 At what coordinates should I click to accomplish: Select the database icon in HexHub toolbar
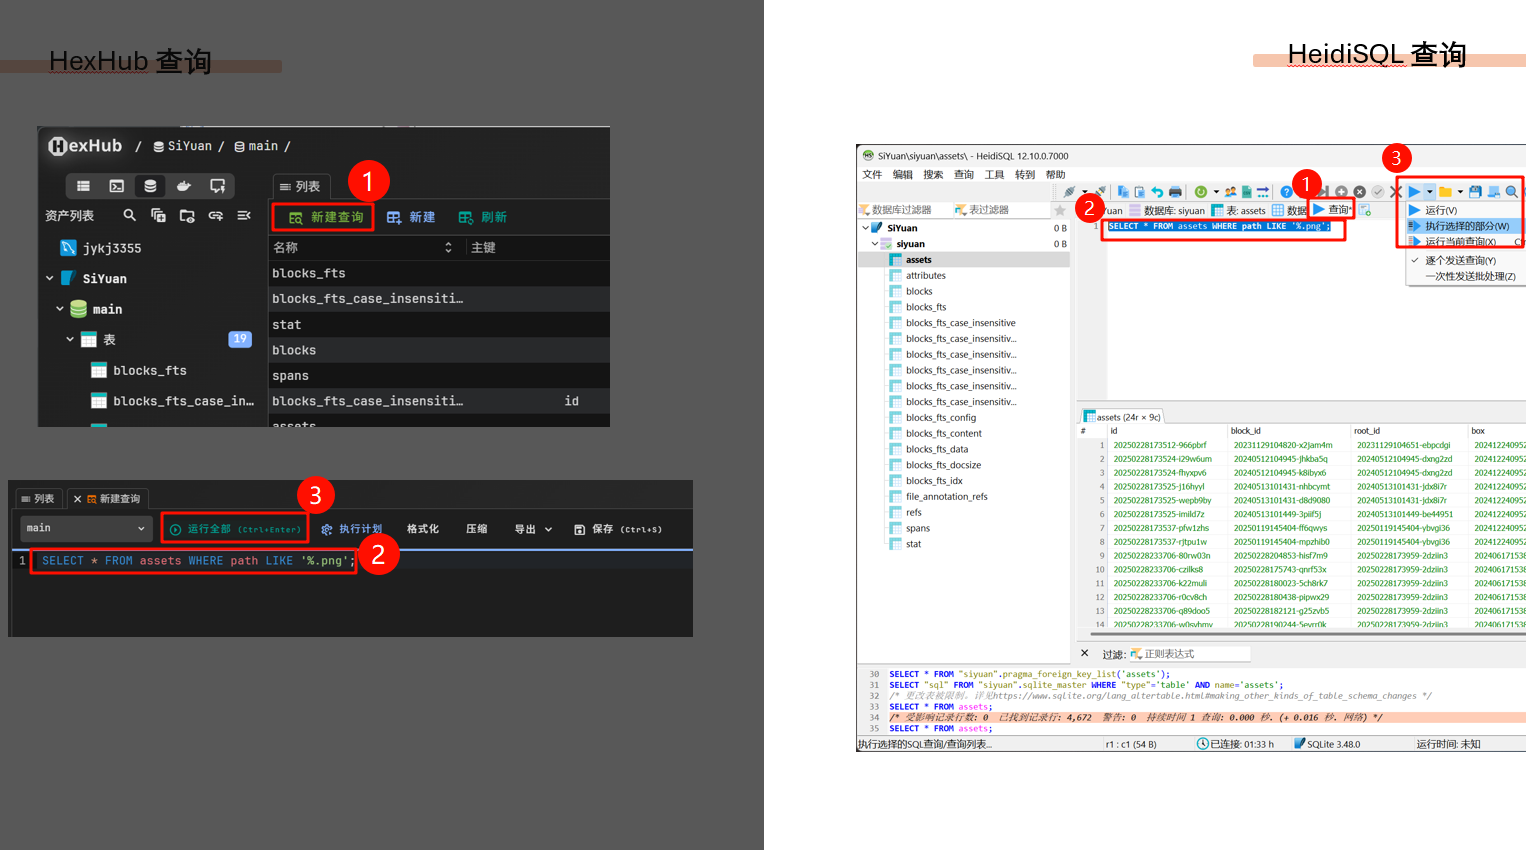pyautogui.click(x=150, y=186)
